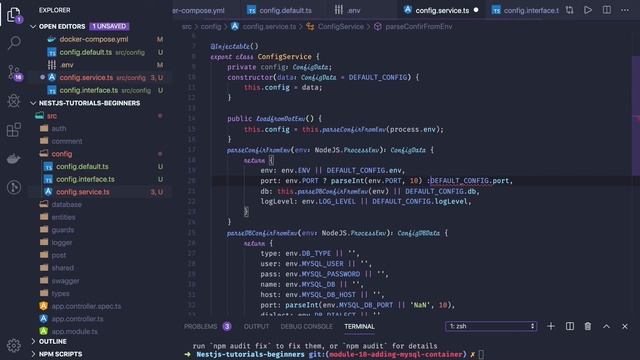Split the editor to the right
This screenshot has width=640, height=360.
tap(607, 10)
